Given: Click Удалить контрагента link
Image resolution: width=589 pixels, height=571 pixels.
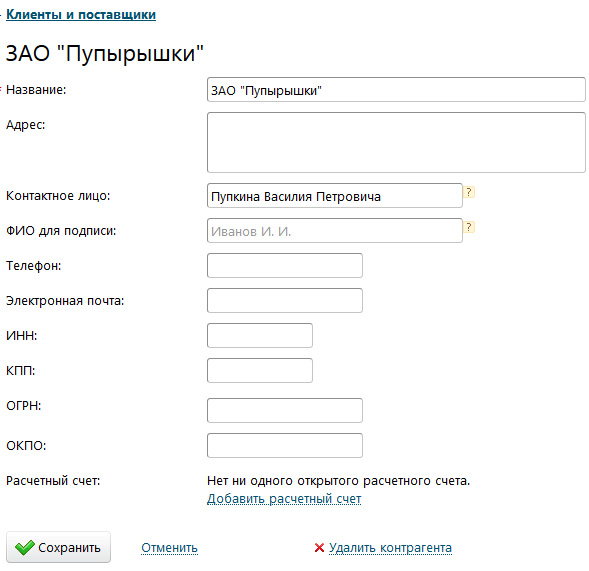Looking at the screenshot, I should coord(390,548).
